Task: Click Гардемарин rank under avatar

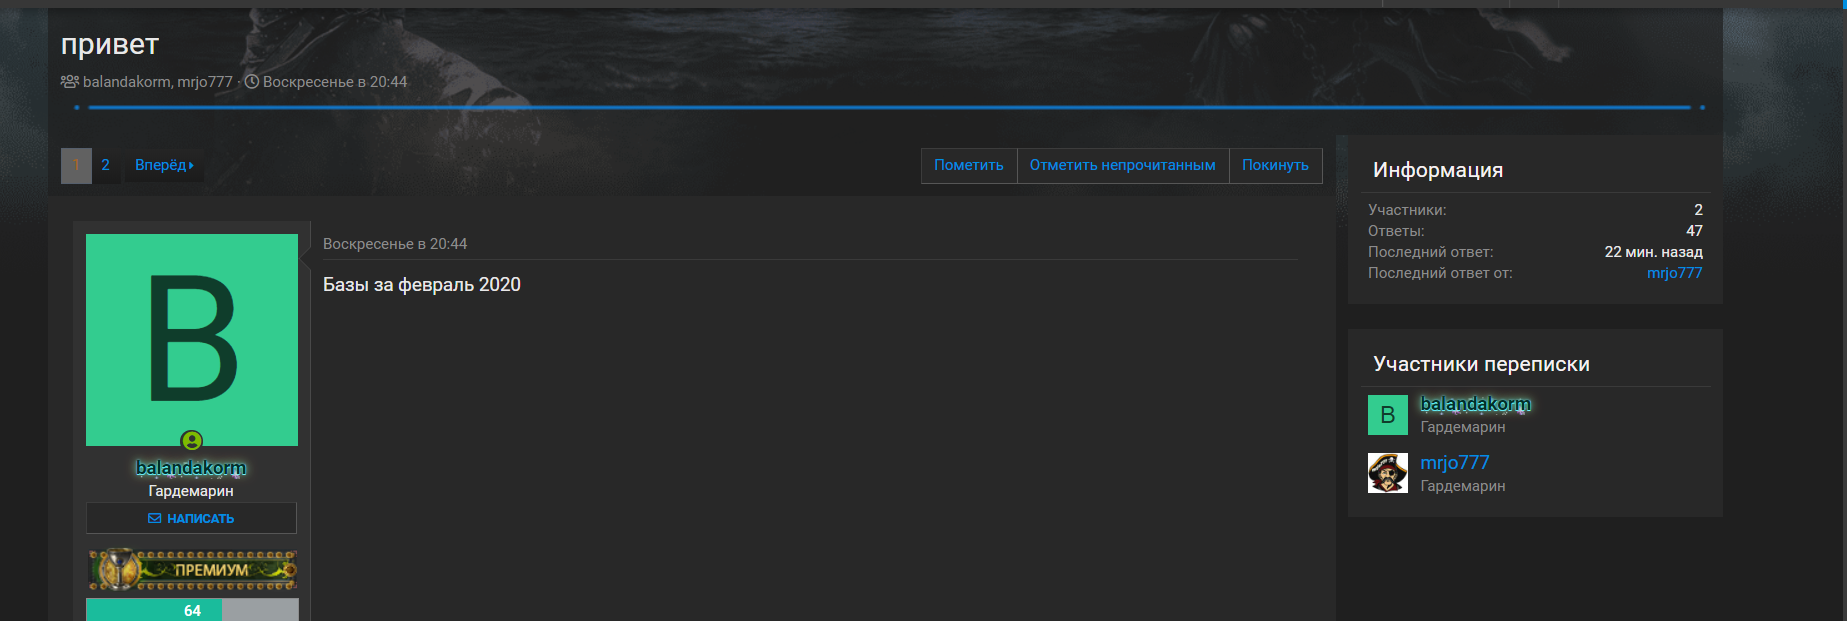Action: coord(191,491)
